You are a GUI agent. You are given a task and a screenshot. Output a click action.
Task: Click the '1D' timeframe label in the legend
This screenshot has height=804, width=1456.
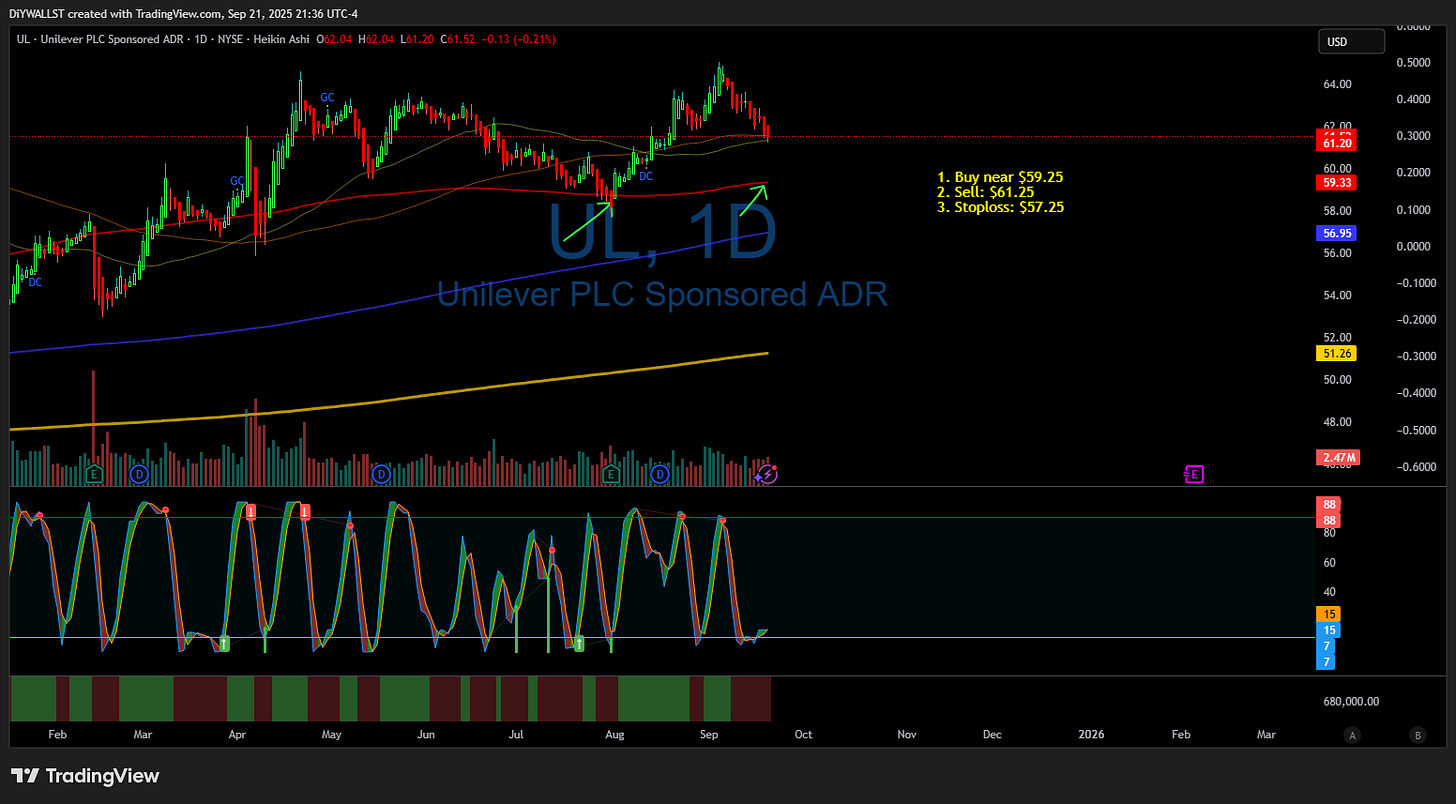(x=203, y=40)
